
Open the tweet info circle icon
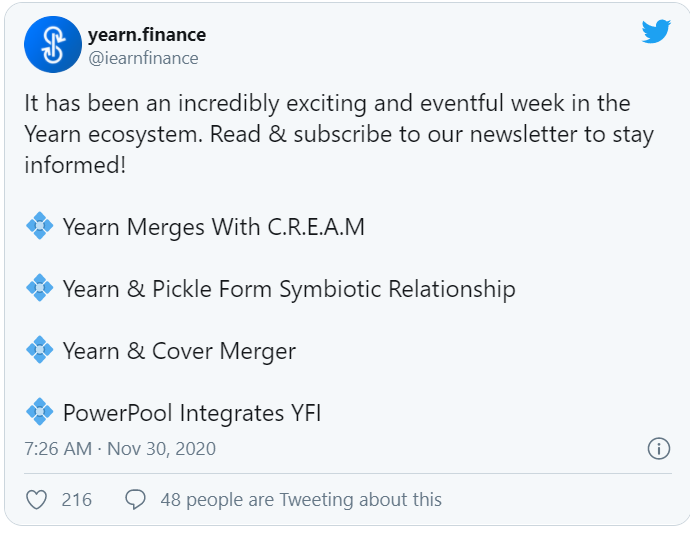click(658, 448)
